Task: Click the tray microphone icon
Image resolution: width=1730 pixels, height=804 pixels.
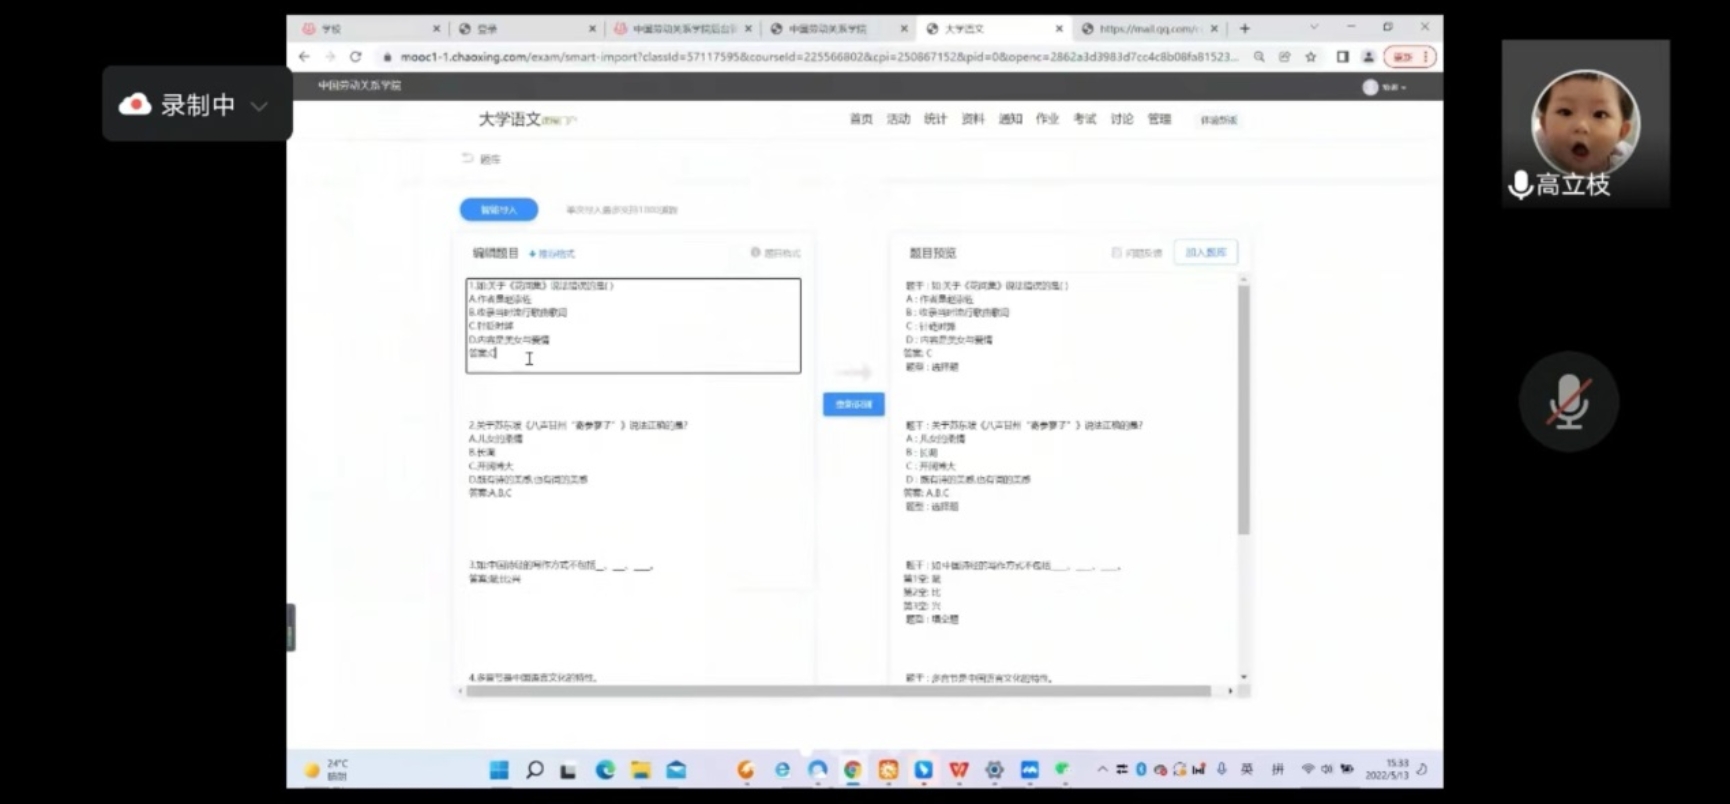Action: click(x=1221, y=769)
